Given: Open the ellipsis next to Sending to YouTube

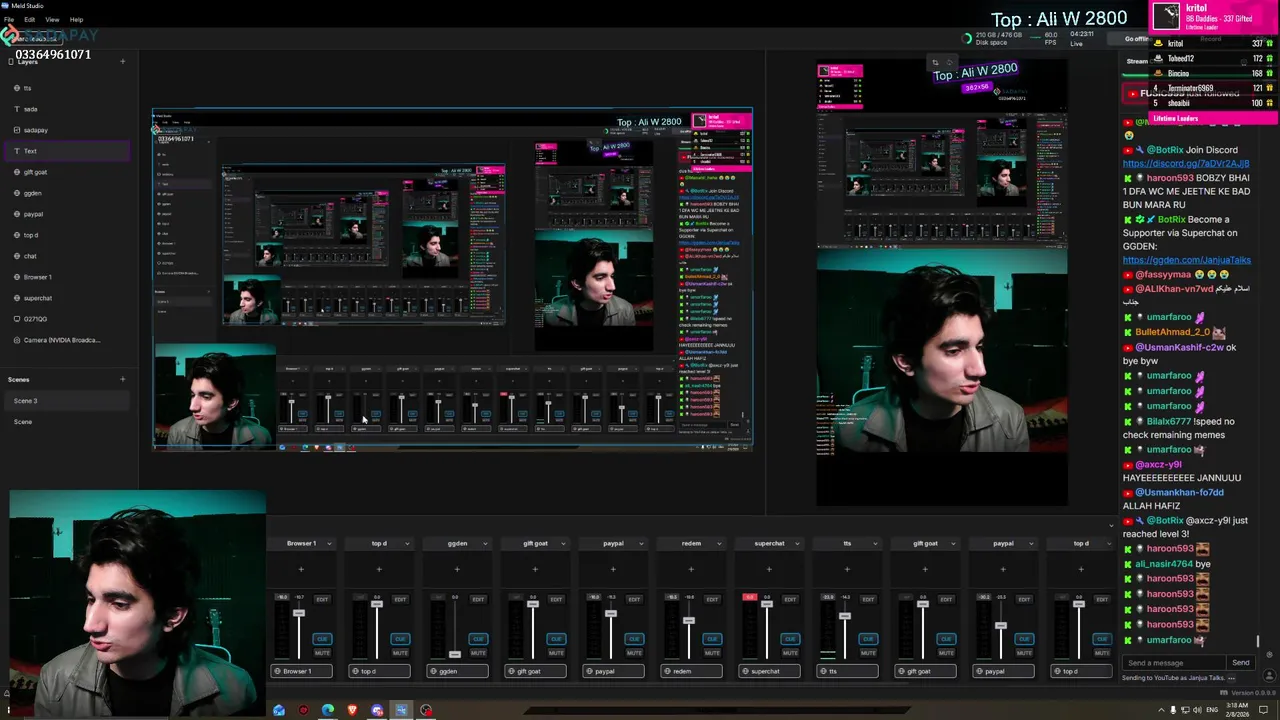Looking at the screenshot, I should click(x=1231, y=678).
